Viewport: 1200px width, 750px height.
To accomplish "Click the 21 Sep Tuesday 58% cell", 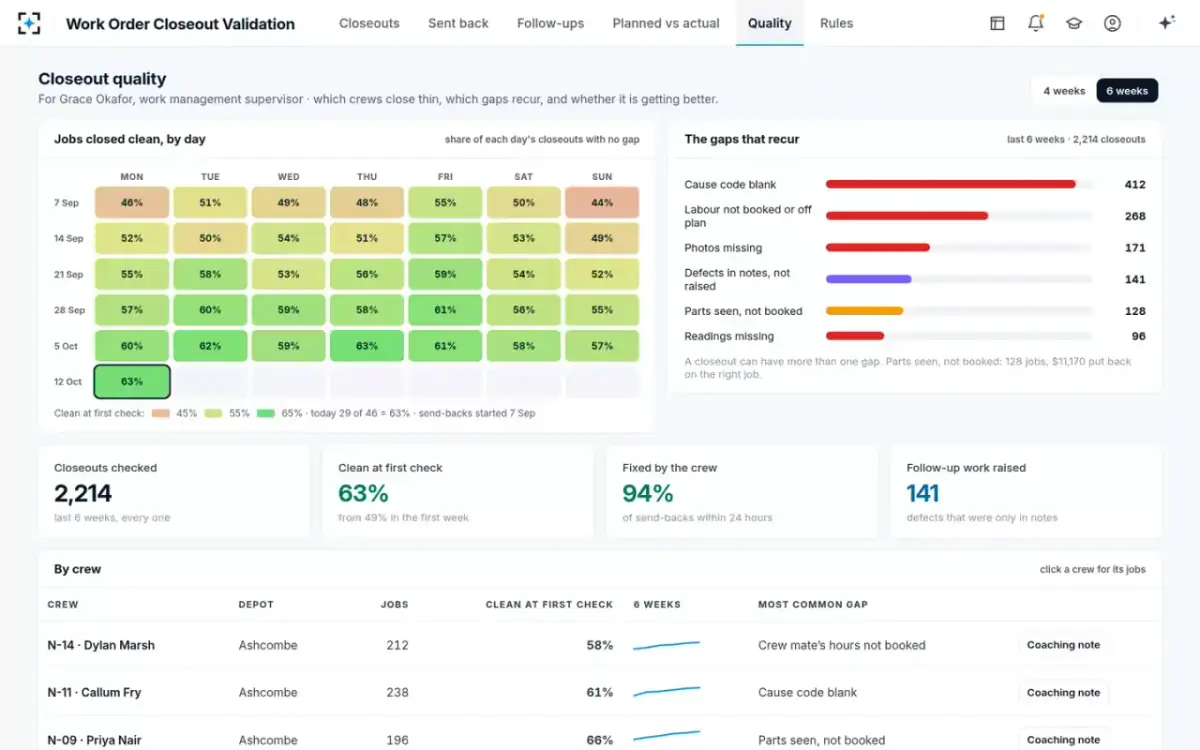I will 210,274.
